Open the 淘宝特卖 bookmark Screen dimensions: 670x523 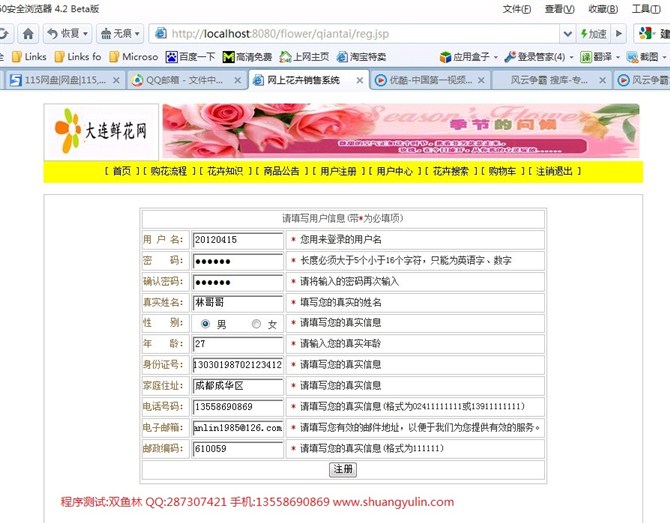coord(361,57)
